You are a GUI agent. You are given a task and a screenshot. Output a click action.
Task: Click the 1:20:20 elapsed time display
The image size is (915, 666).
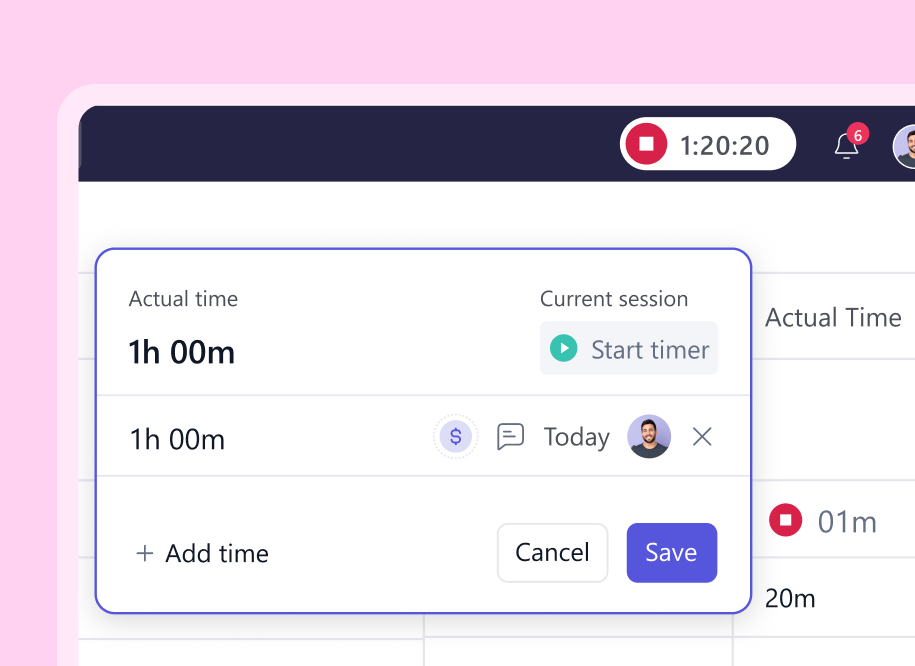pos(725,146)
